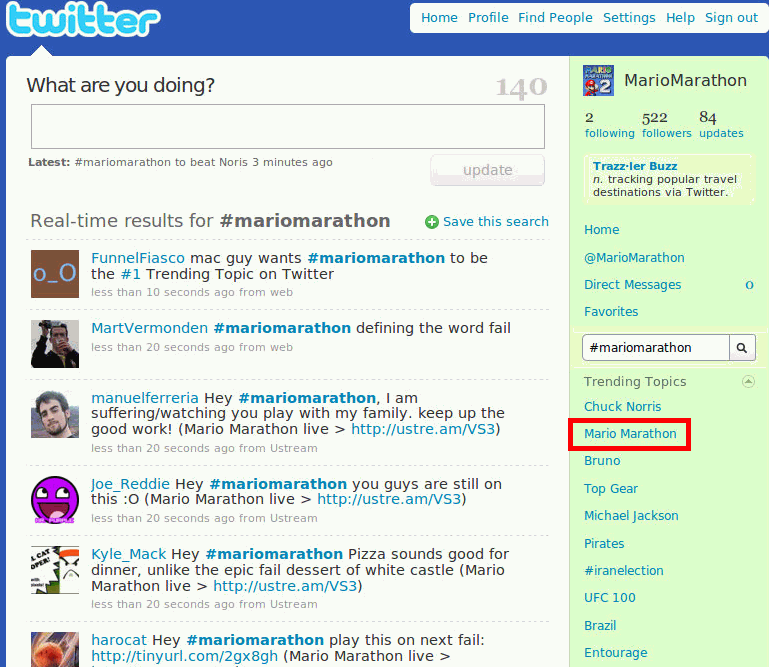Open Joe_Reddie username link
Screen dimensions: 769x667
(130, 484)
